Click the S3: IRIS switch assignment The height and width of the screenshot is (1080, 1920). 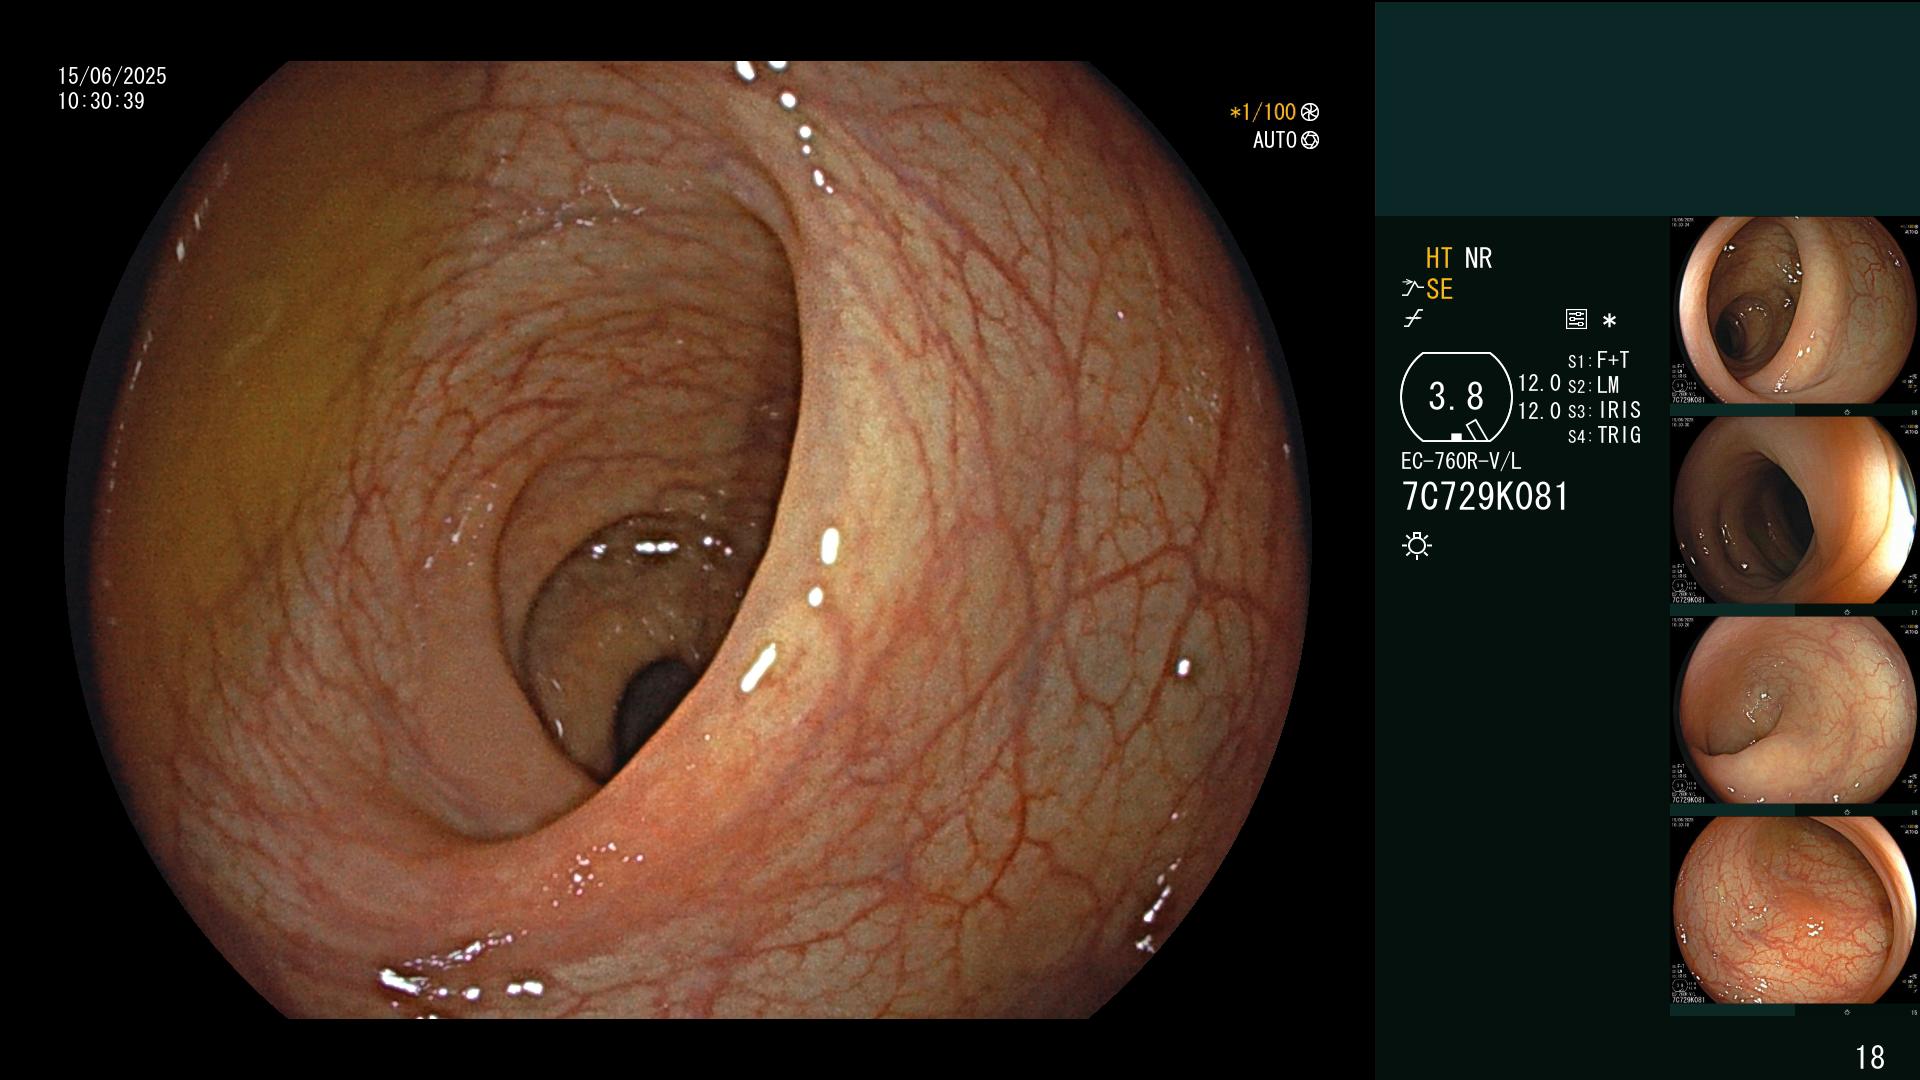1604,410
